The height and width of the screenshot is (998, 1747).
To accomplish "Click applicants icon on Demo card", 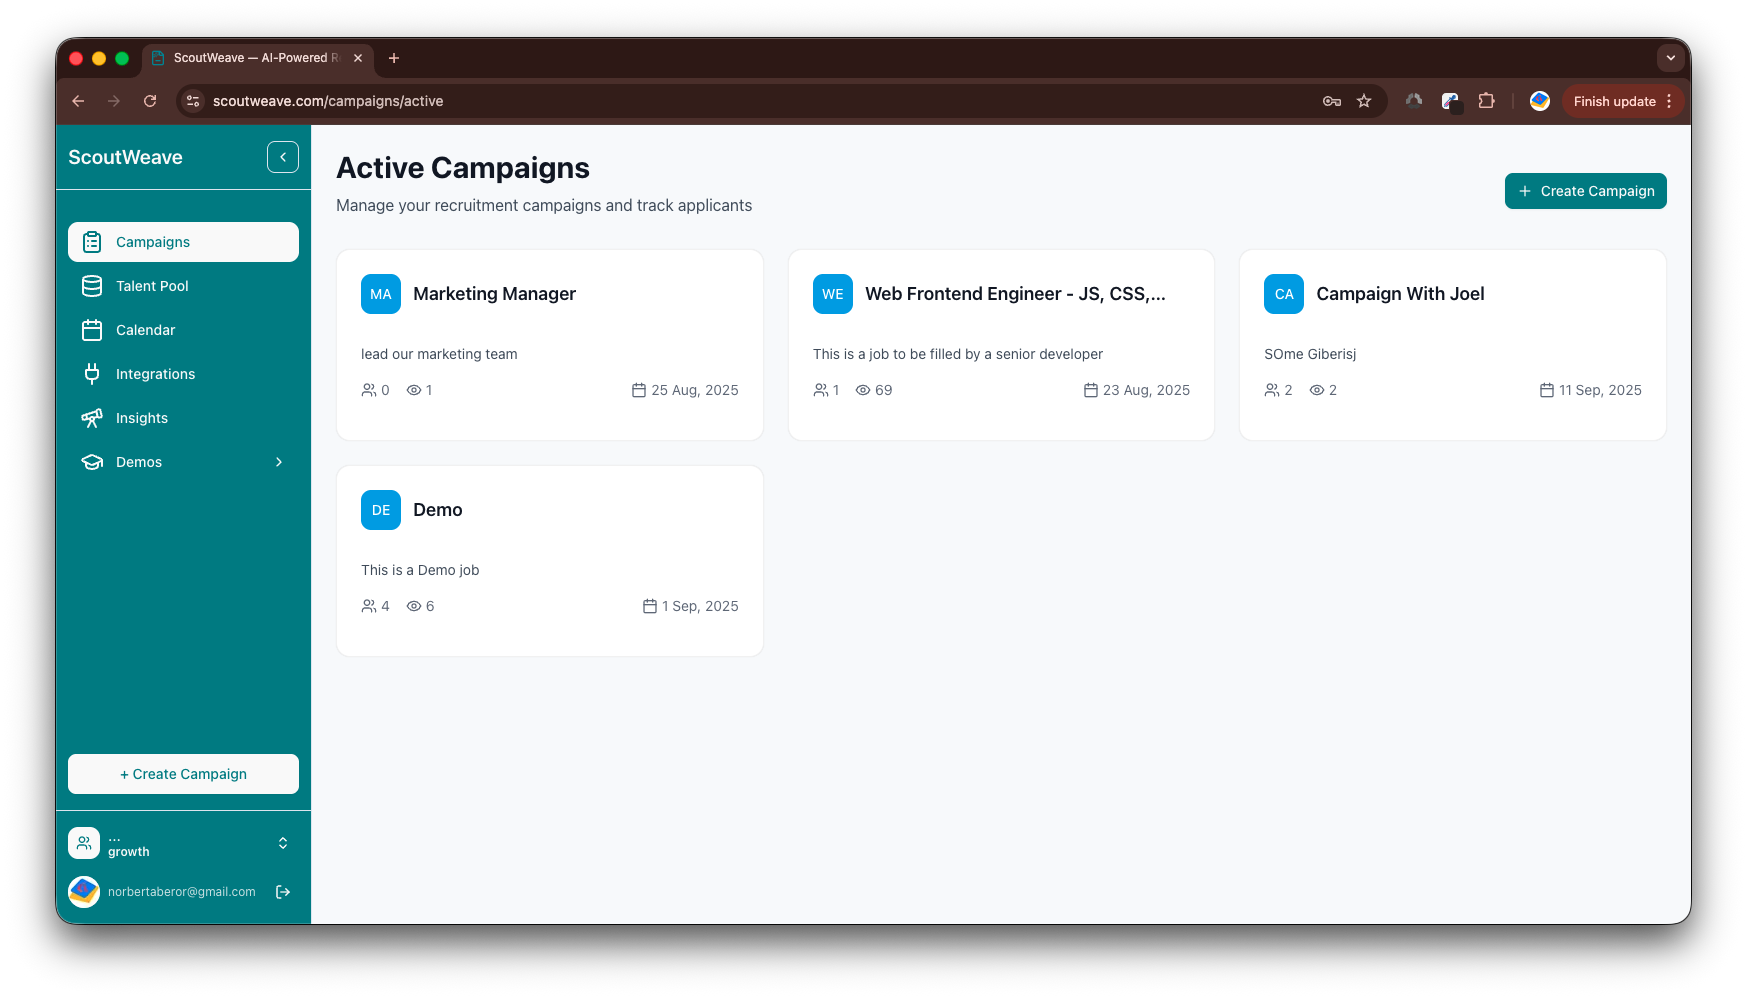I will pyautogui.click(x=369, y=606).
